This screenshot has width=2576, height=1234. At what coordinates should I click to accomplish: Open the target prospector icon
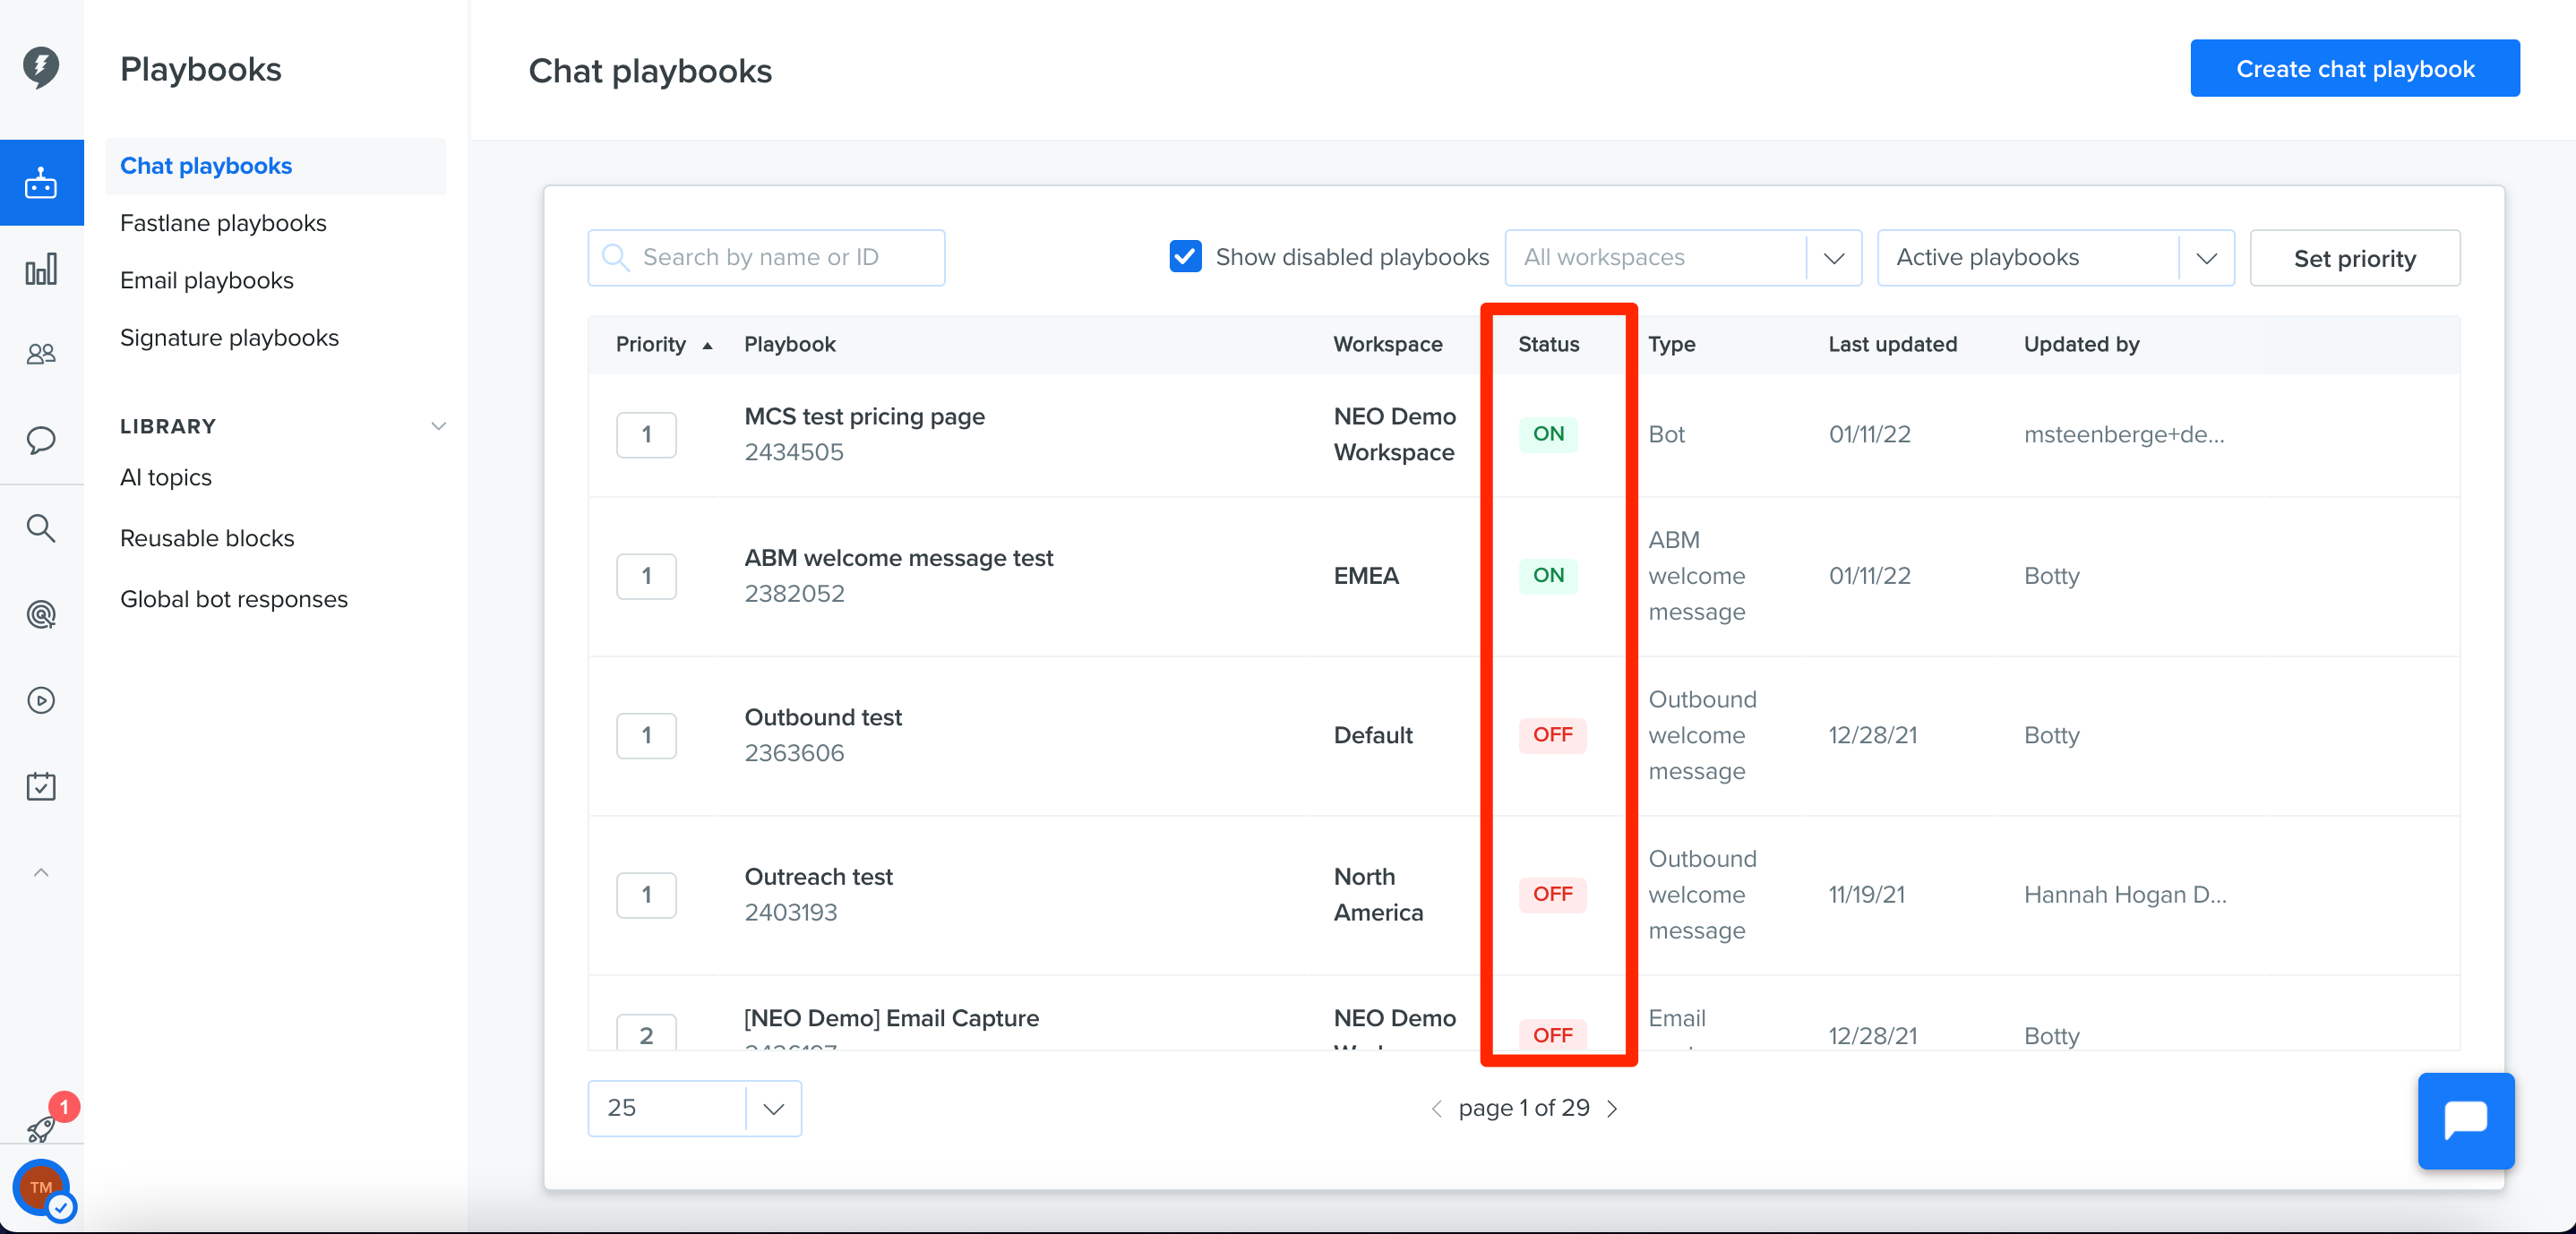click(x=41, y=614)
